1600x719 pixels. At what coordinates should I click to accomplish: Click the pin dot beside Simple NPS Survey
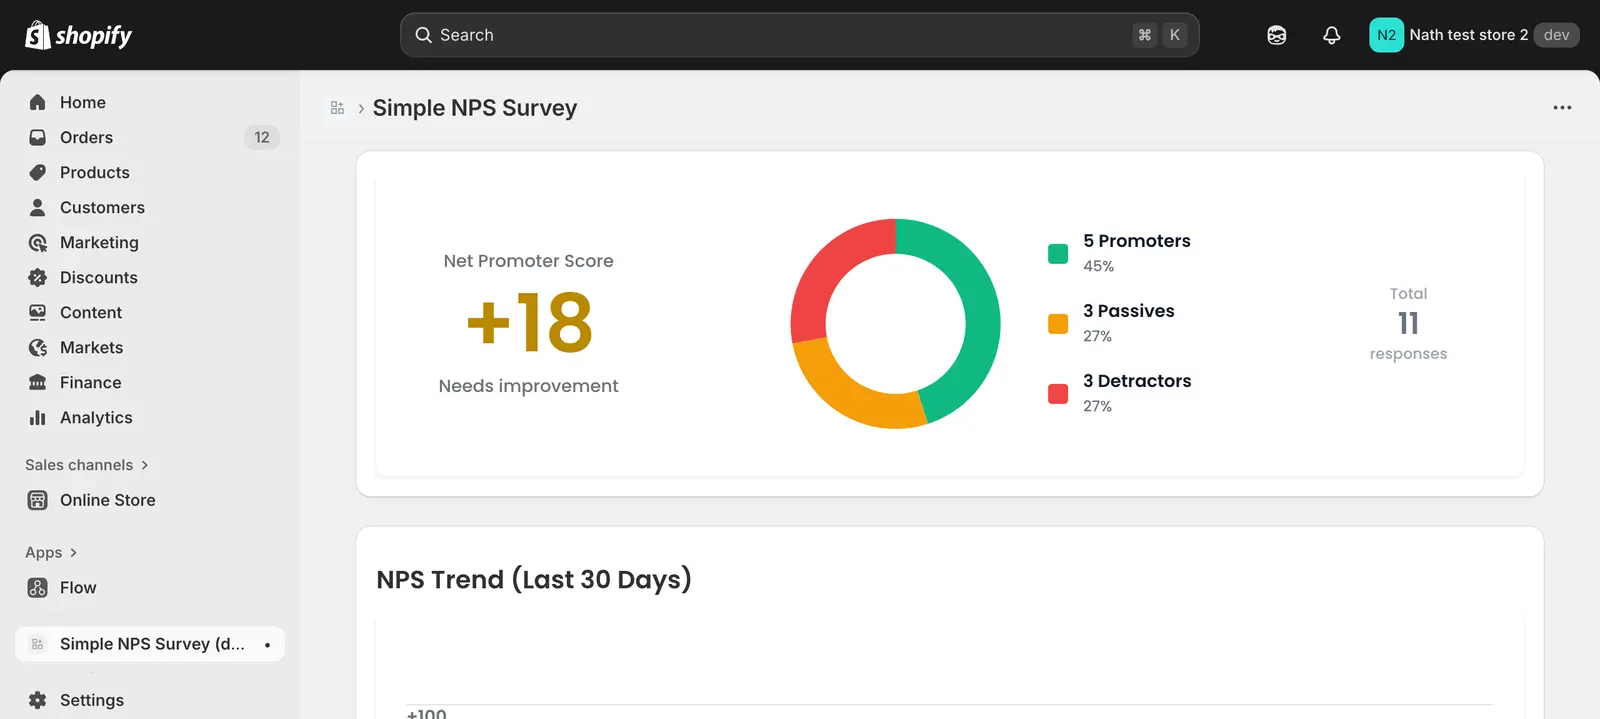coord(267,645)
